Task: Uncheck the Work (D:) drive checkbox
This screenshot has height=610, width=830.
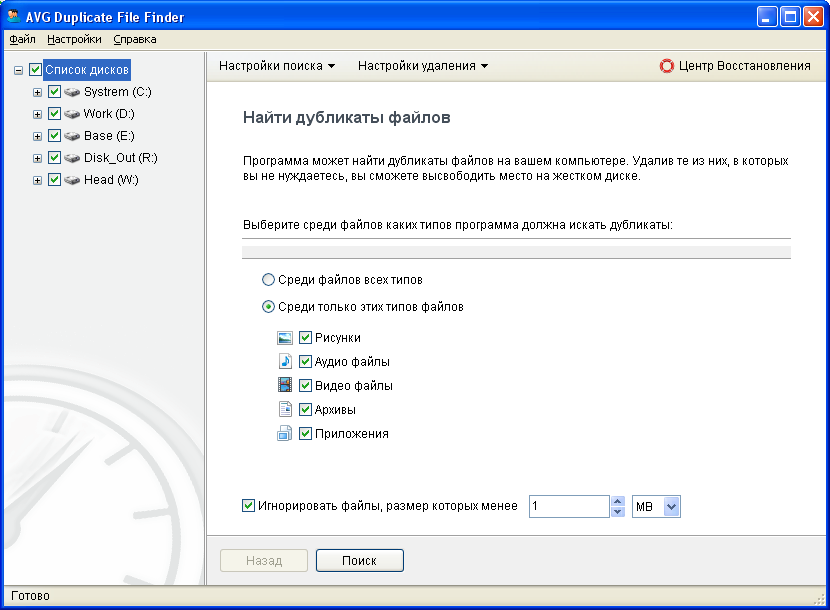Action: pyautogui.click(x=54, y=113)
